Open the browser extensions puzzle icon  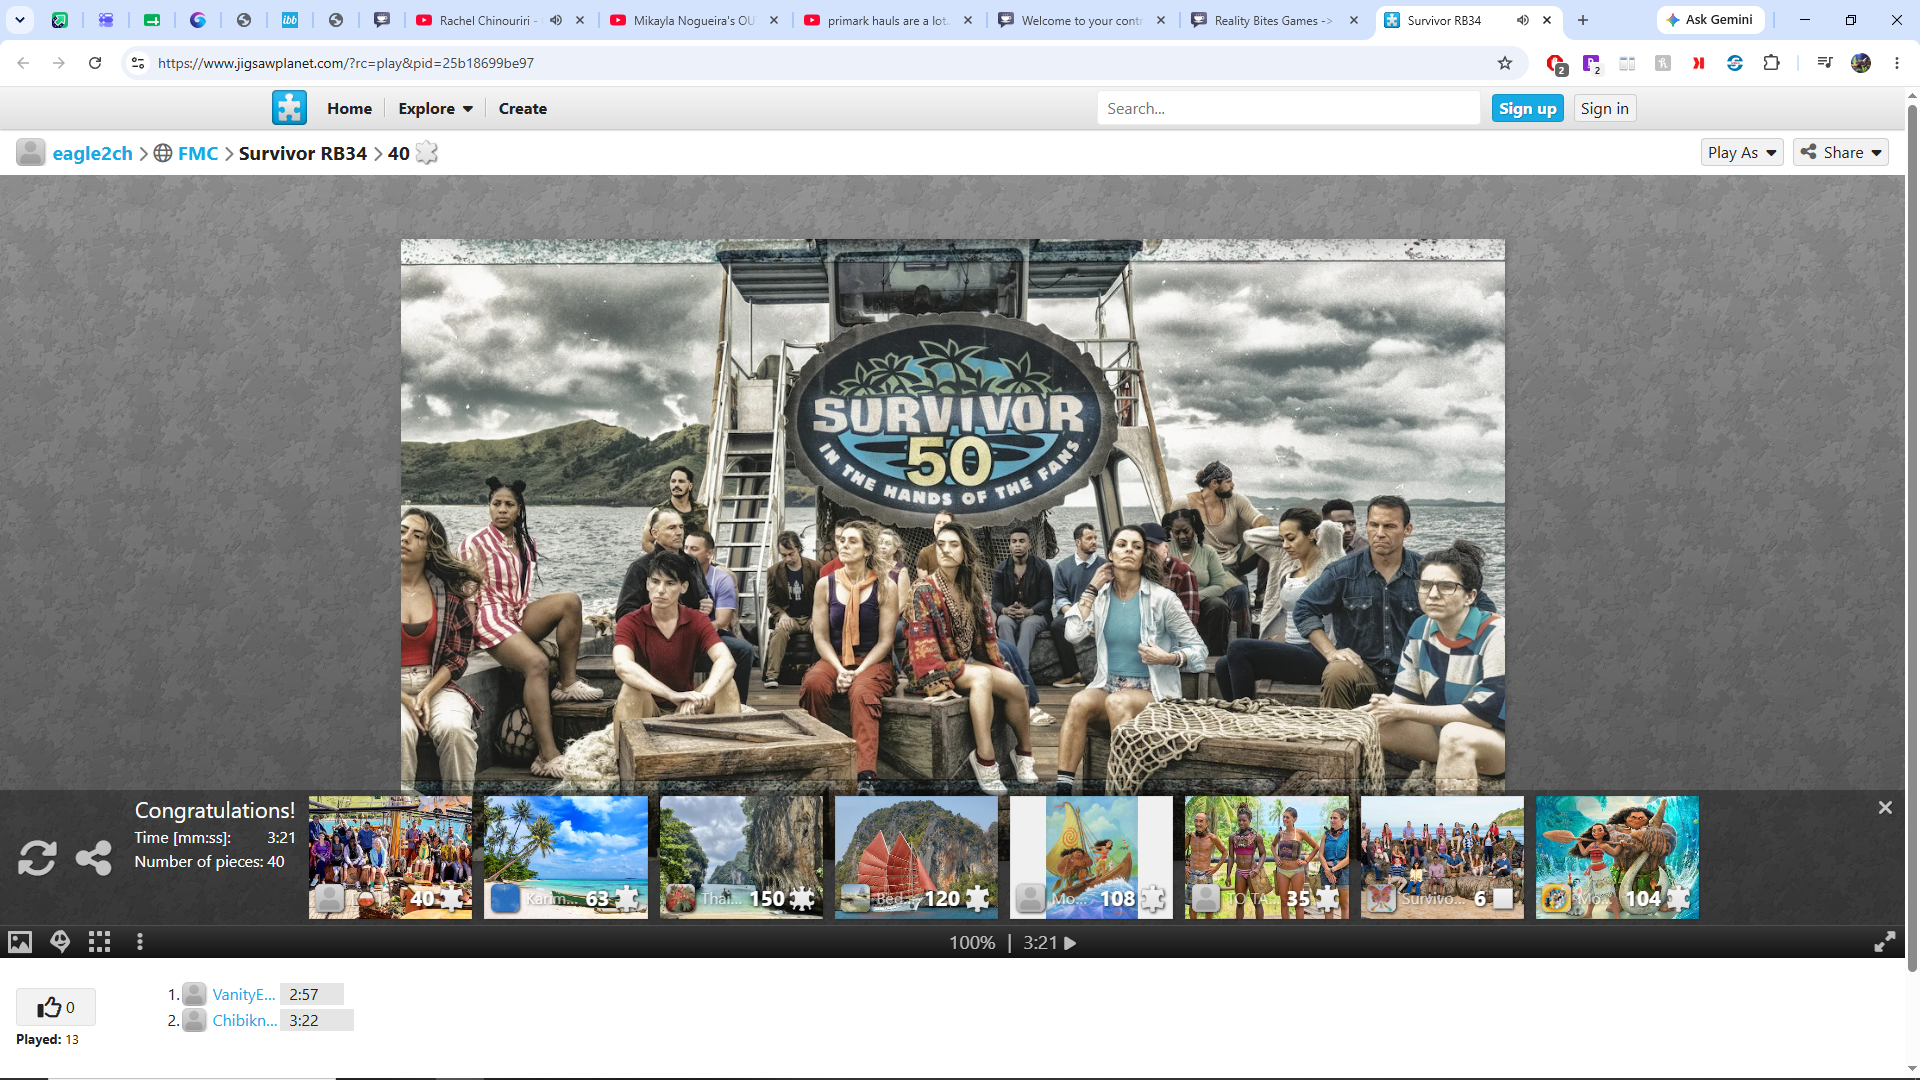1771,63
